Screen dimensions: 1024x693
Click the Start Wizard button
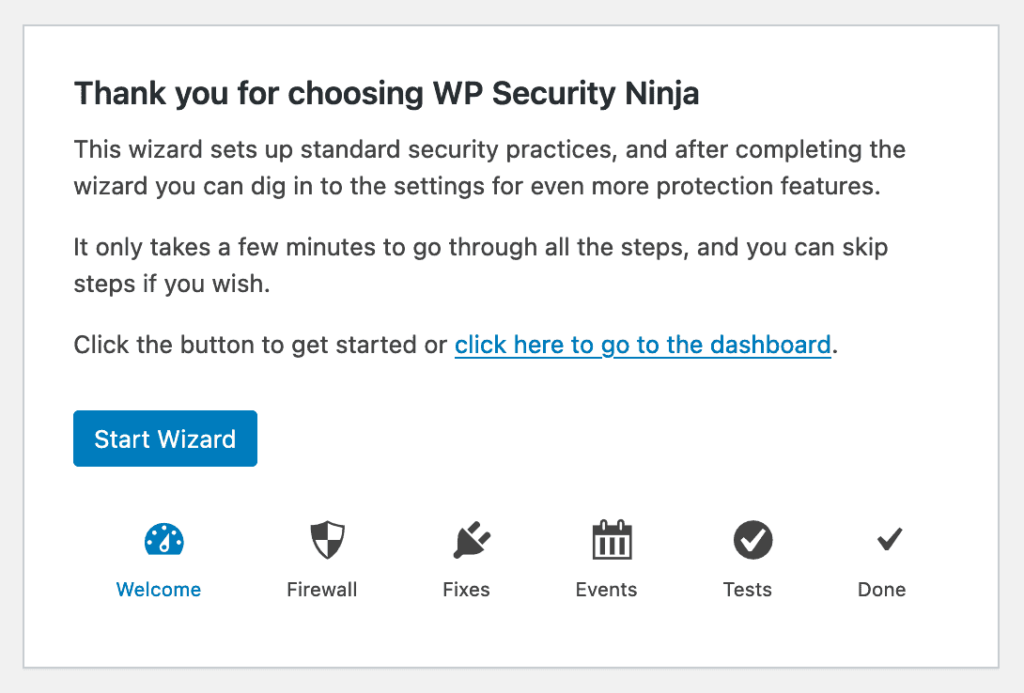click(165, 438)
